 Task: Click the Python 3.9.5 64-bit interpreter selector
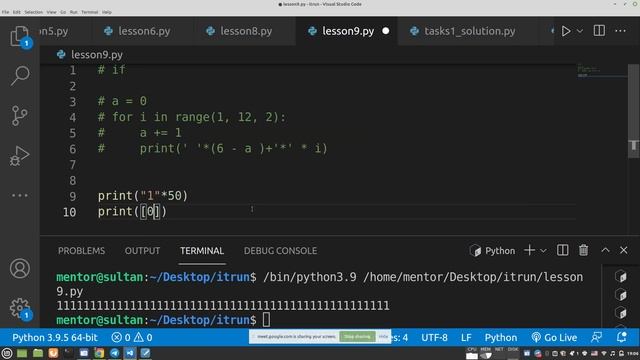click(55, 338)
